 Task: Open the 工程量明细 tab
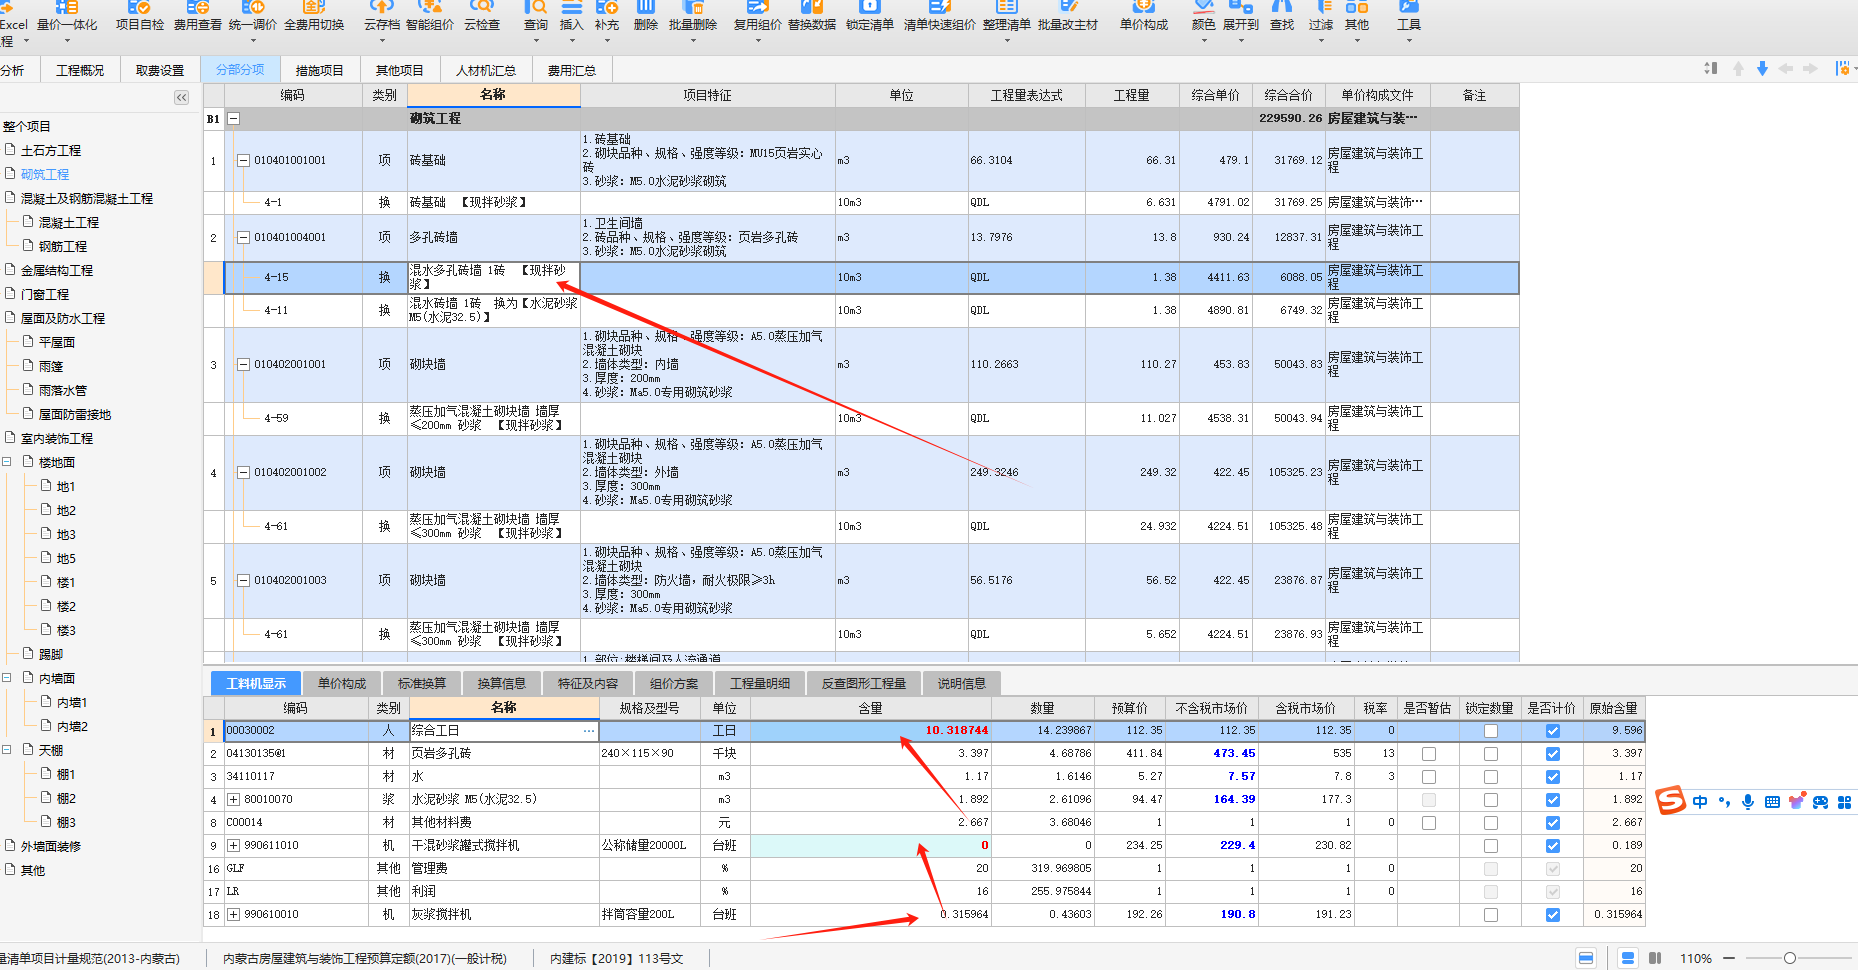pos(760,683)
